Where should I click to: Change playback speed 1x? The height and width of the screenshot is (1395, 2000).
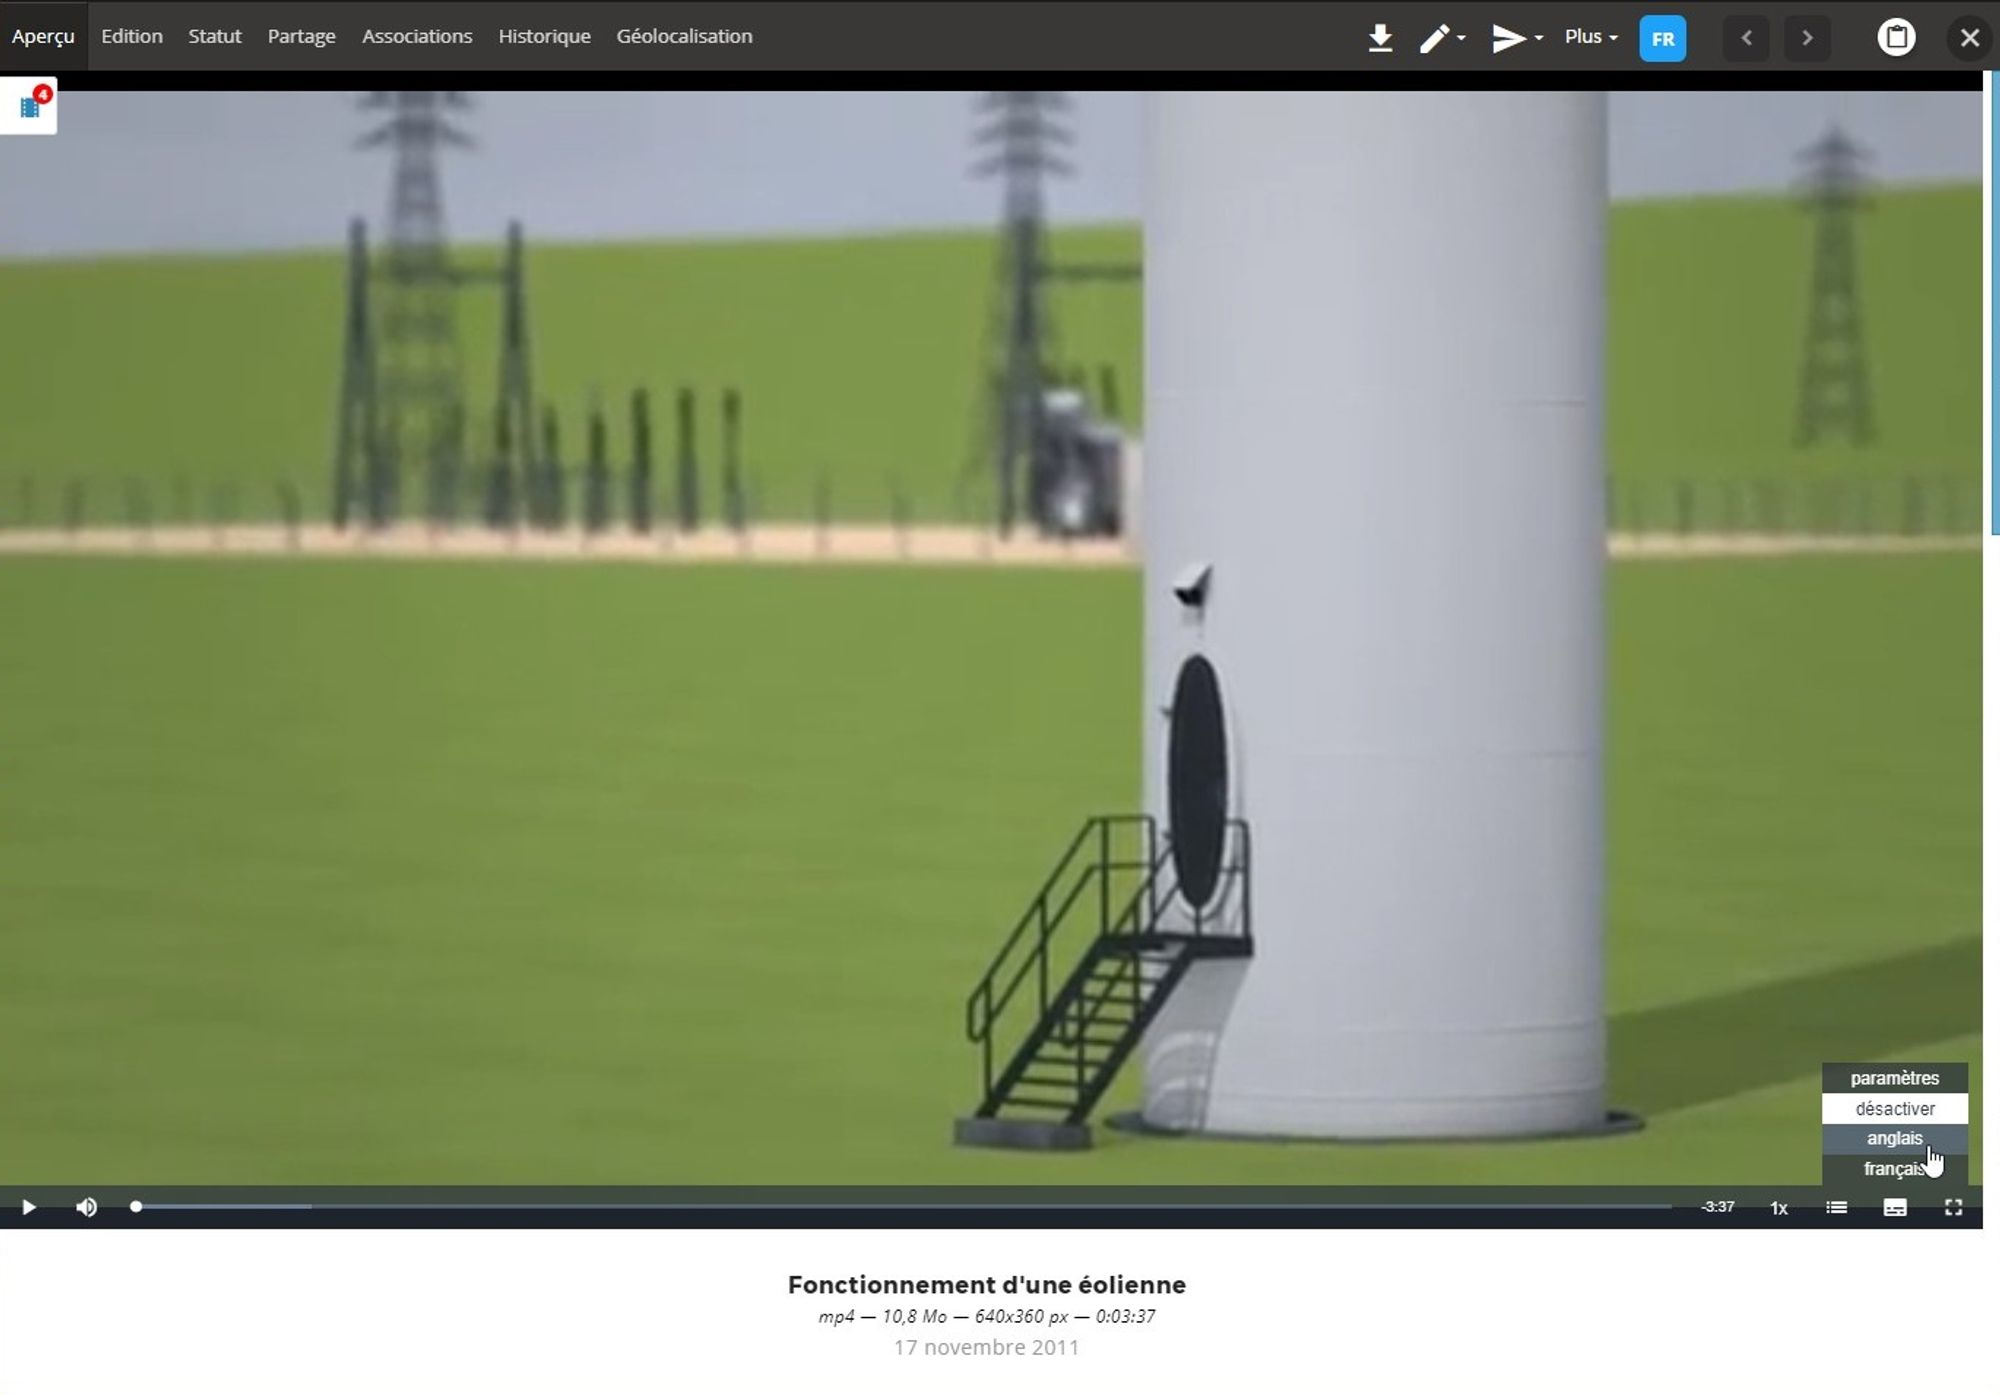(1779, 1208)
